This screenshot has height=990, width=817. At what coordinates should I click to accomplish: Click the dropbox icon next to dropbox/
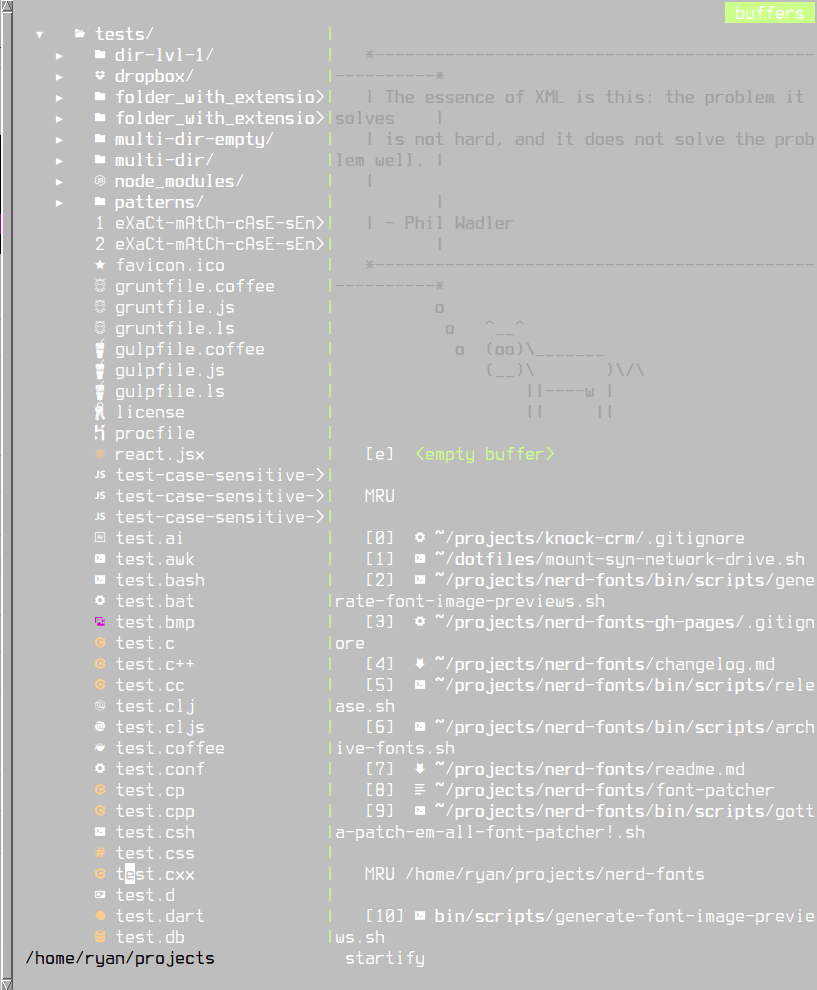point(100,76)
